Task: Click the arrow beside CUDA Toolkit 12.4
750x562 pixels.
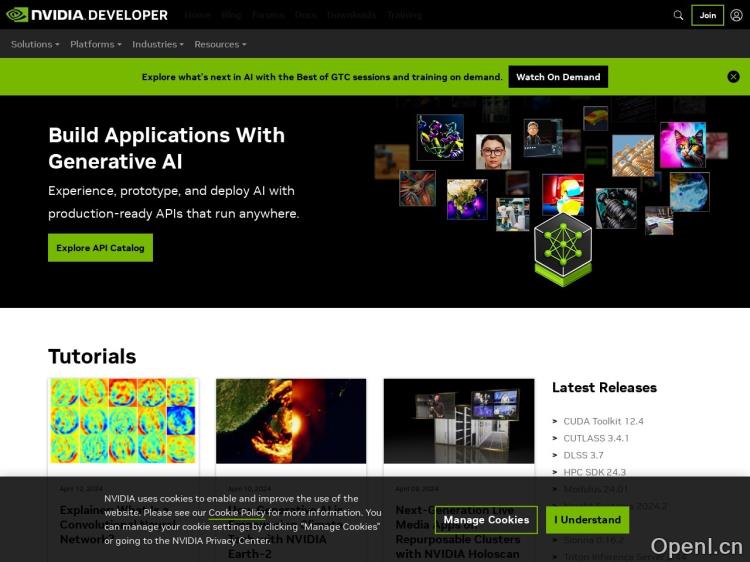Action: (x=556, y=421)
